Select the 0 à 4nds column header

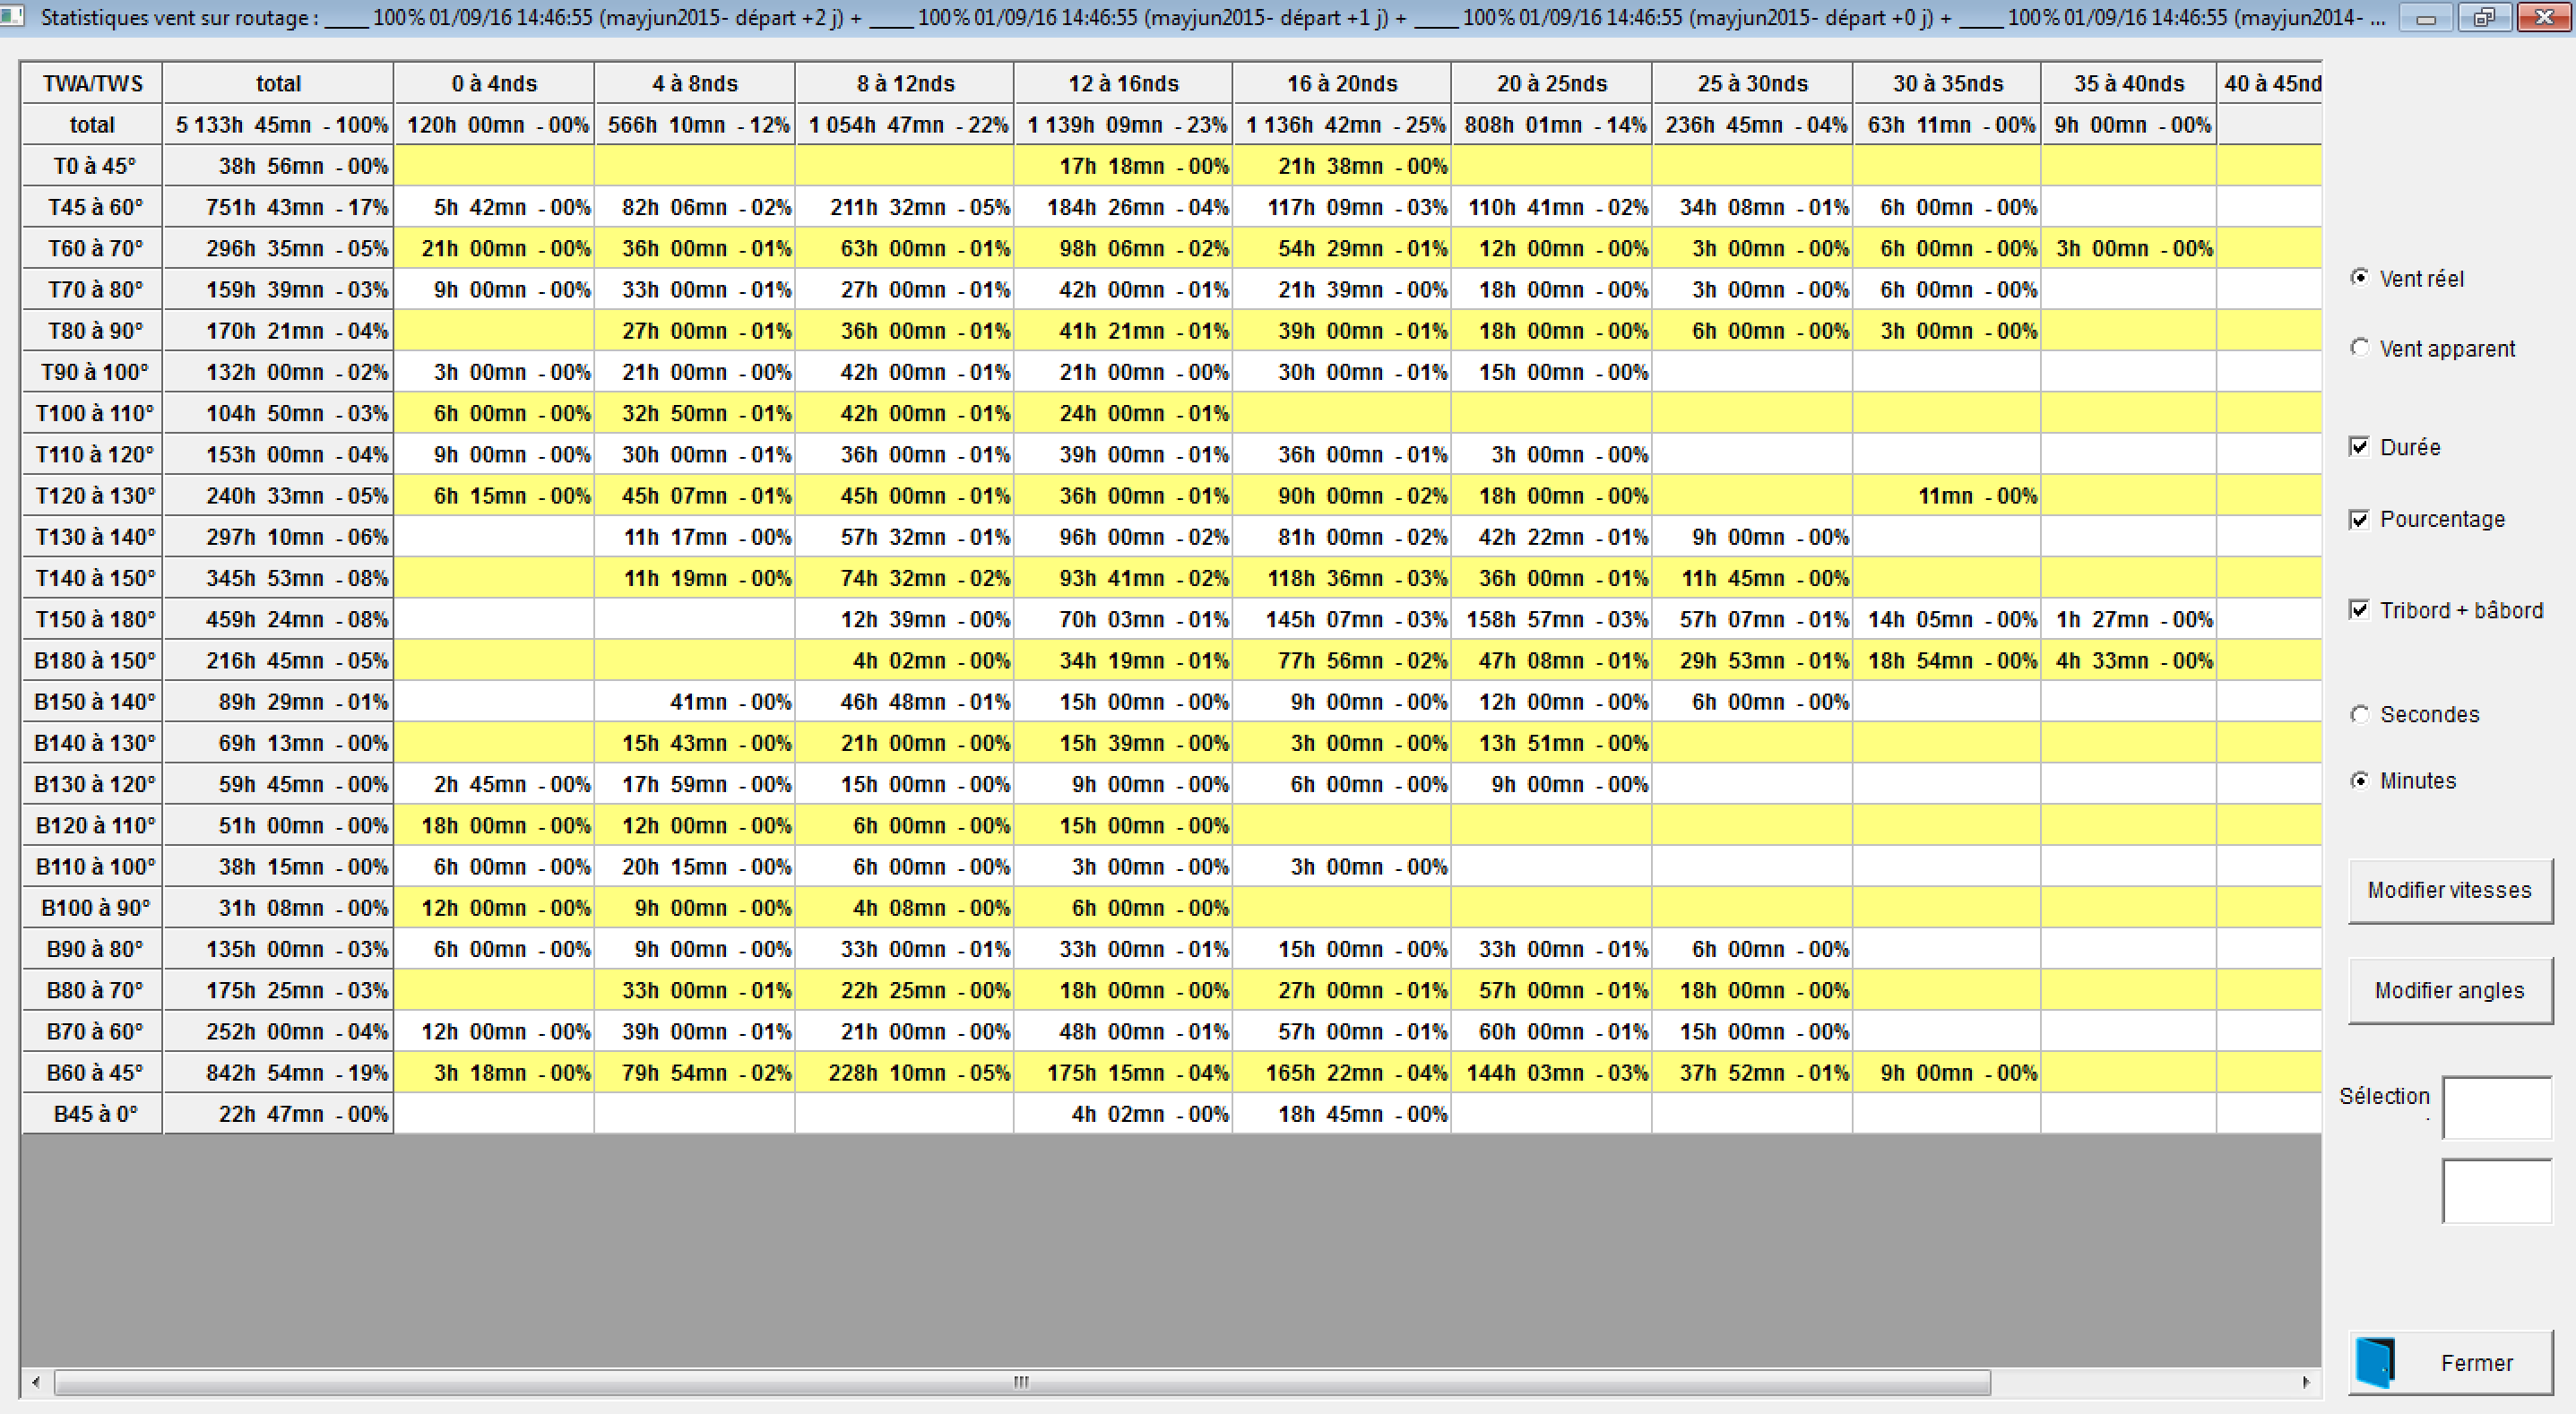(x=494, y=84)
